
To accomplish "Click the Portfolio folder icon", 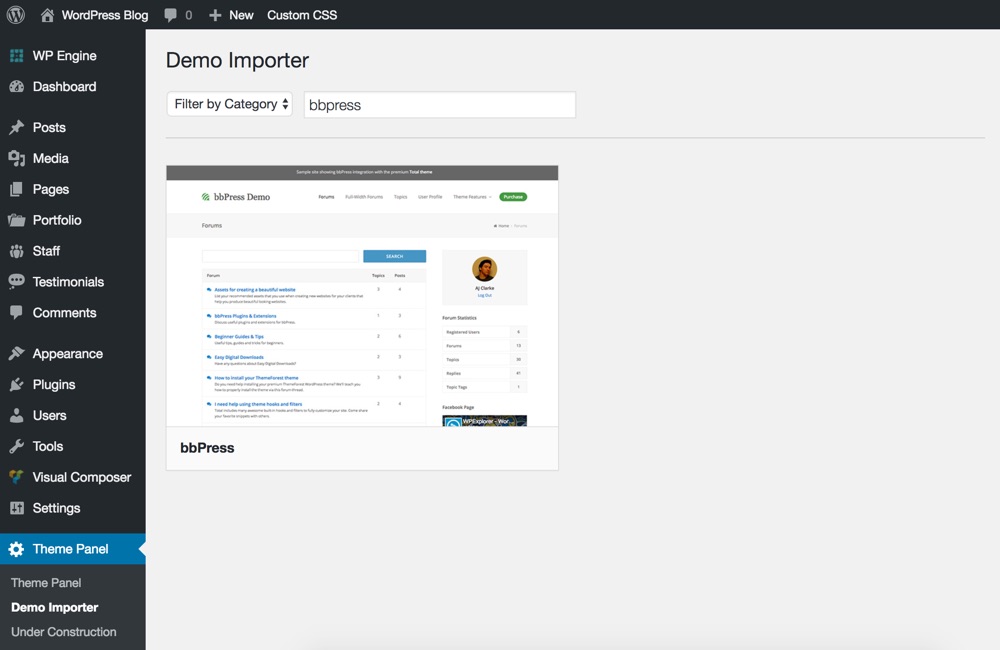I will point(17,220).
